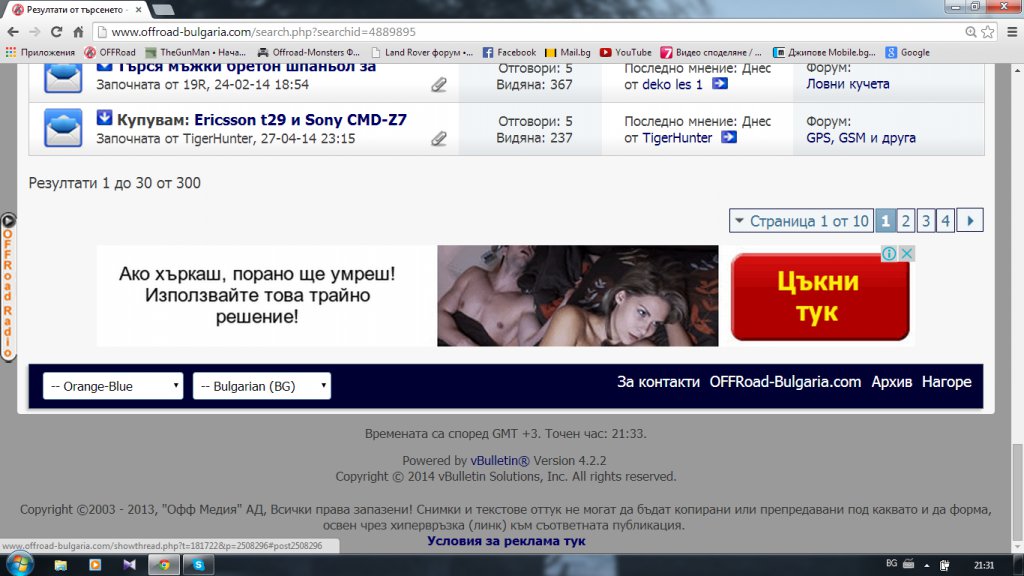1024x576 pixels.
Task: Bookmark this page with the star icon
Action: (x=986, y=32)
